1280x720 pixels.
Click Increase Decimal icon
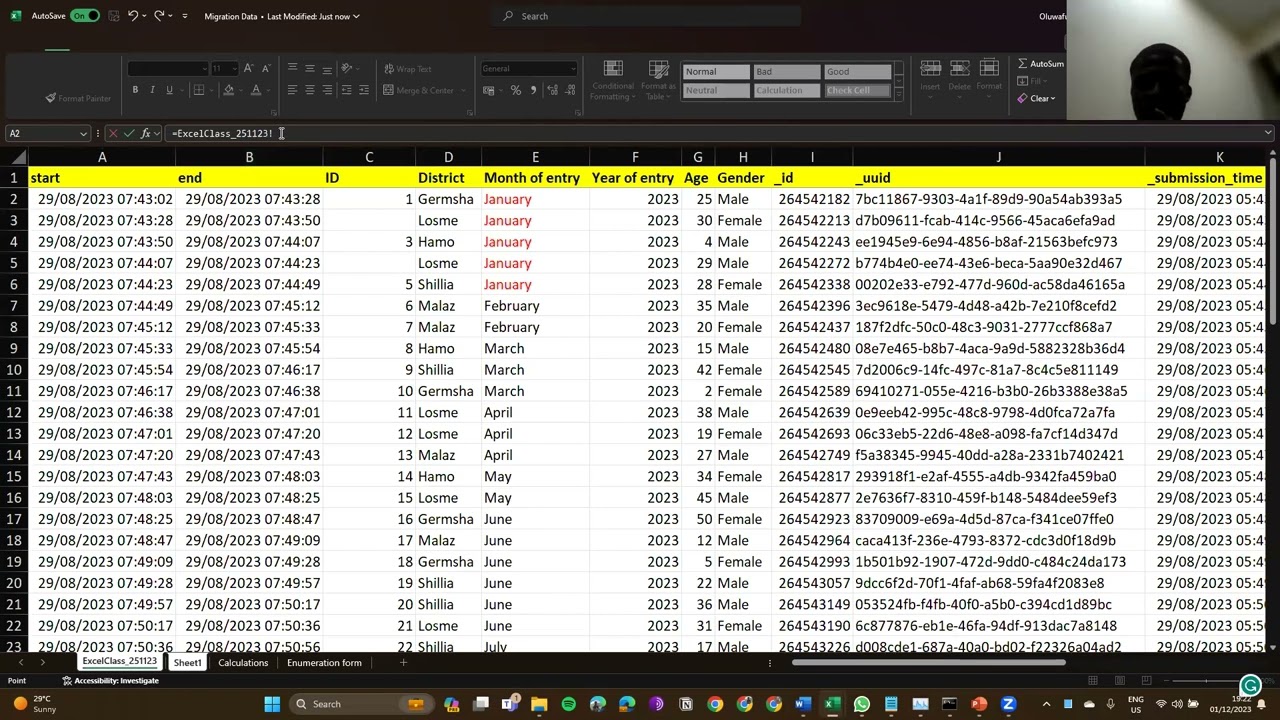(x=553, y=90)
